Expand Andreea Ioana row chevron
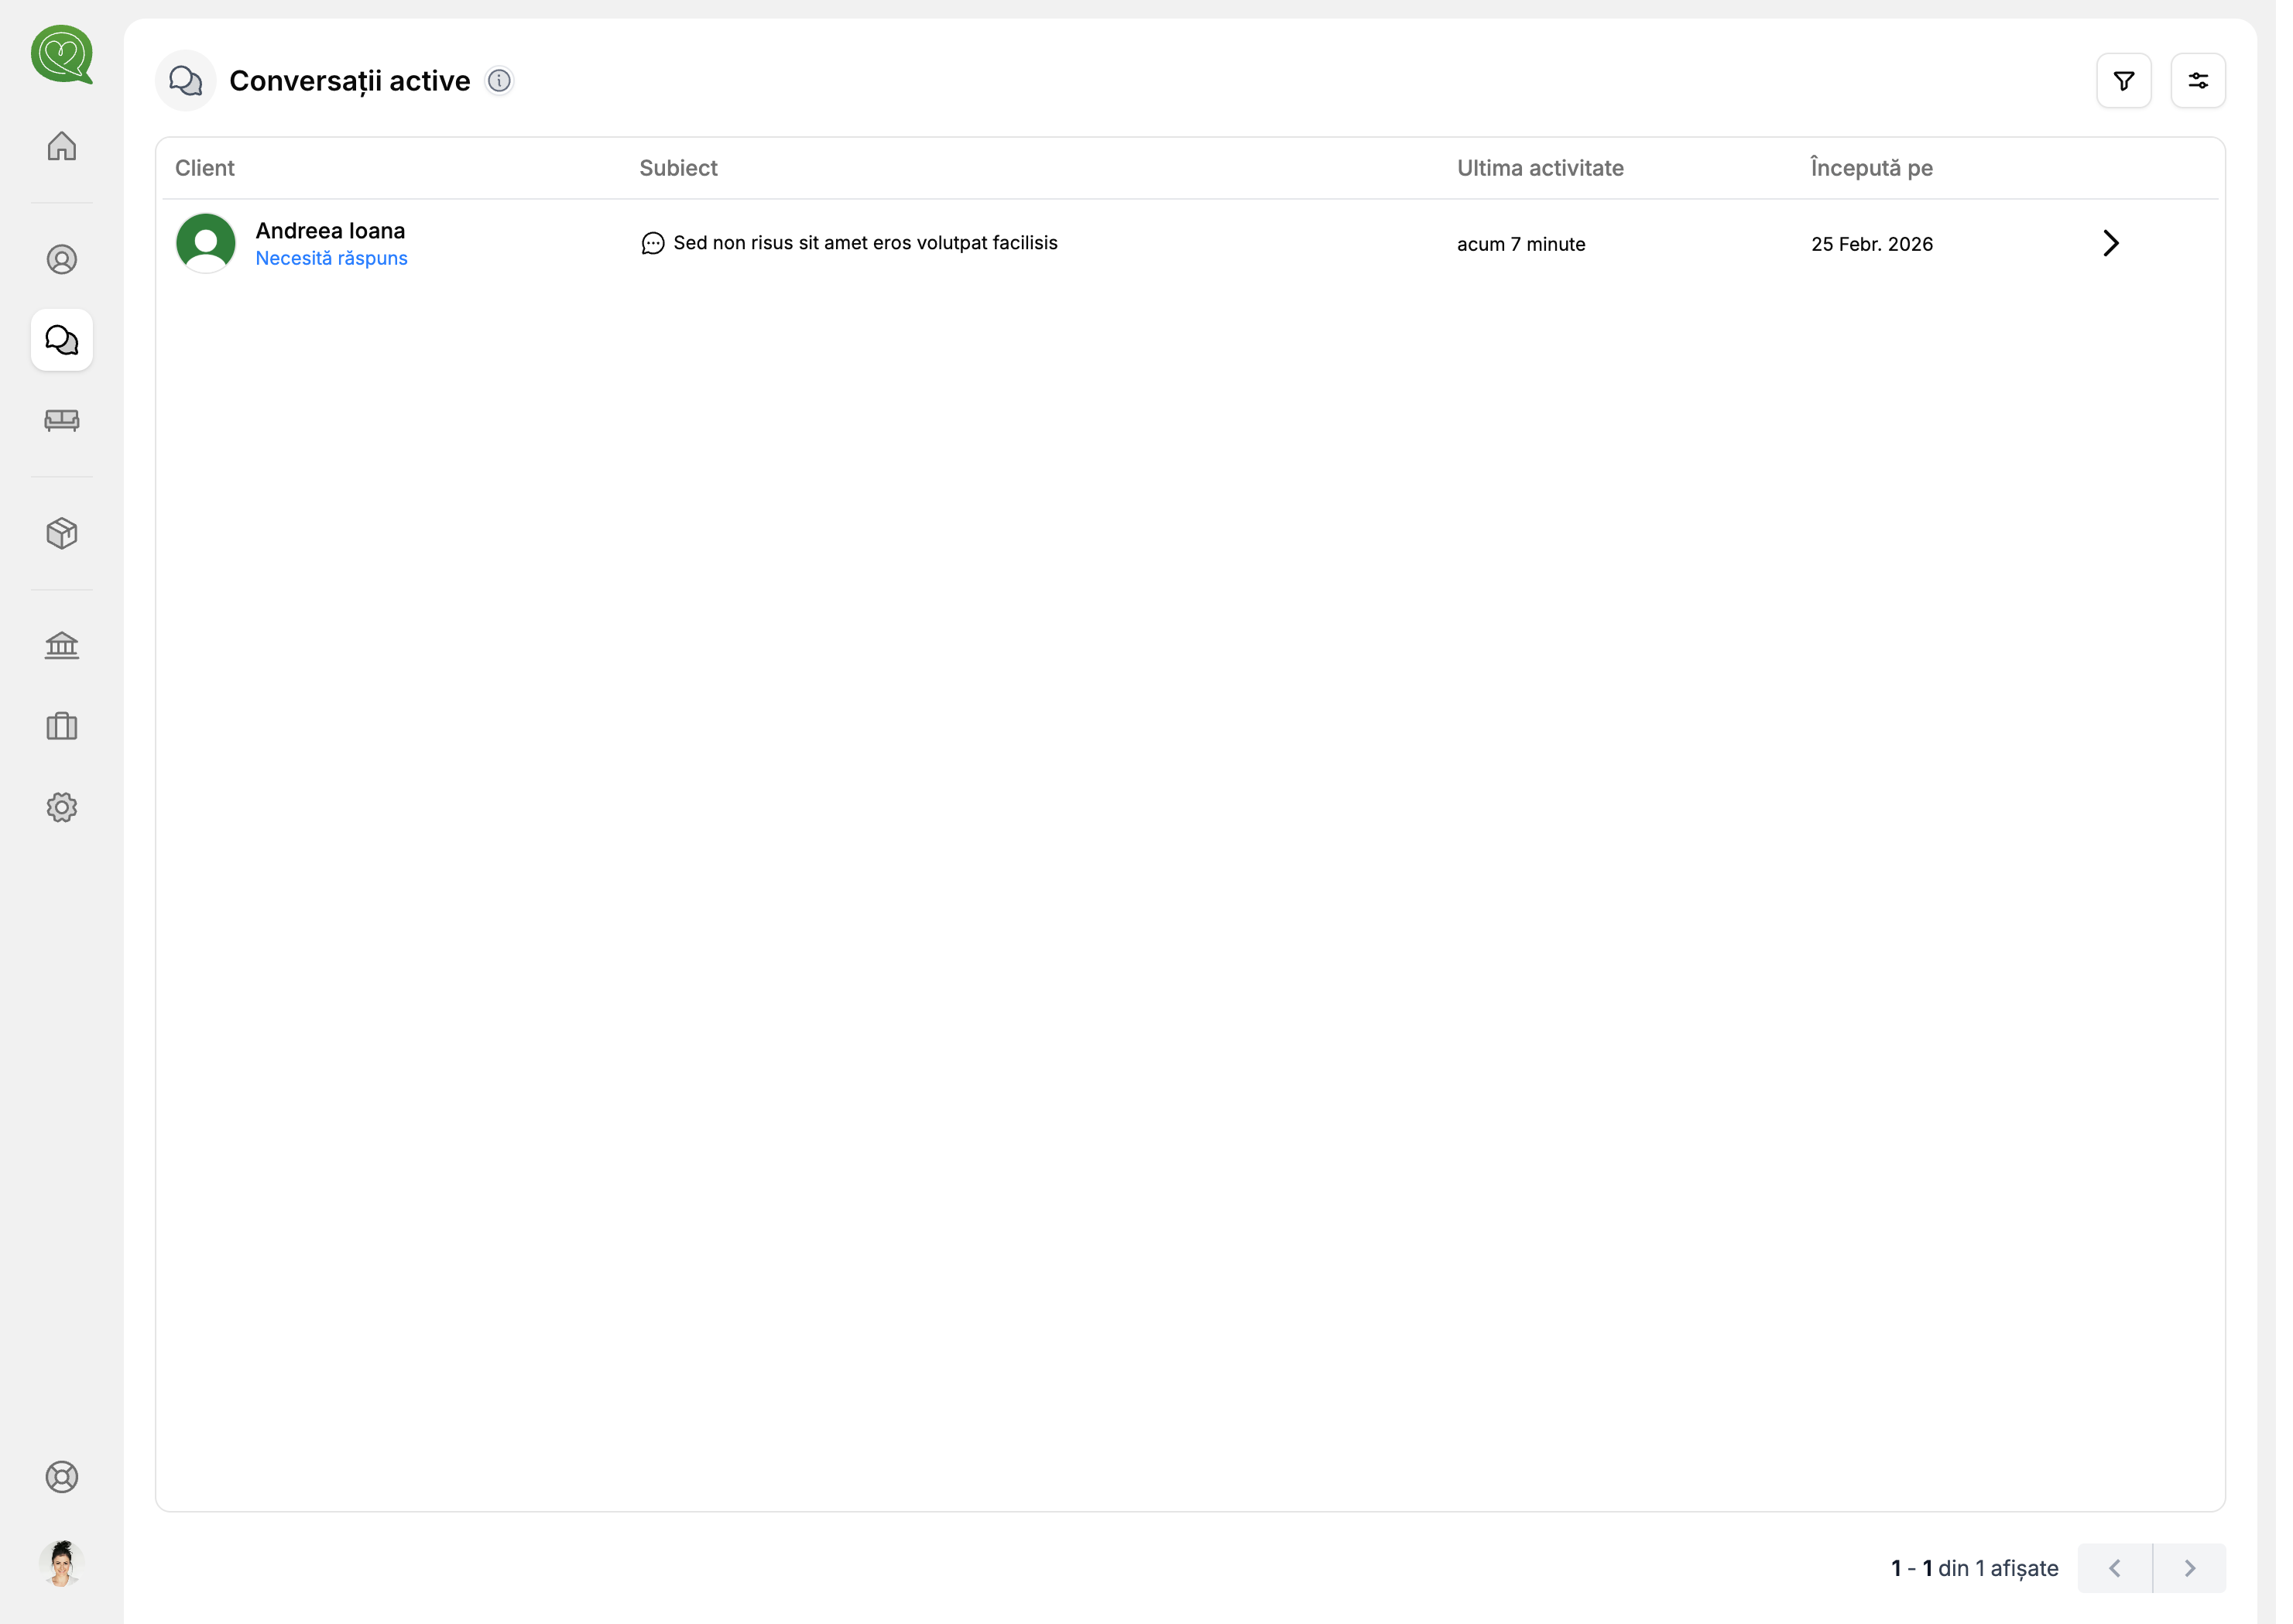This screenshot has width=2293, height=1624. coord(2110,243)
